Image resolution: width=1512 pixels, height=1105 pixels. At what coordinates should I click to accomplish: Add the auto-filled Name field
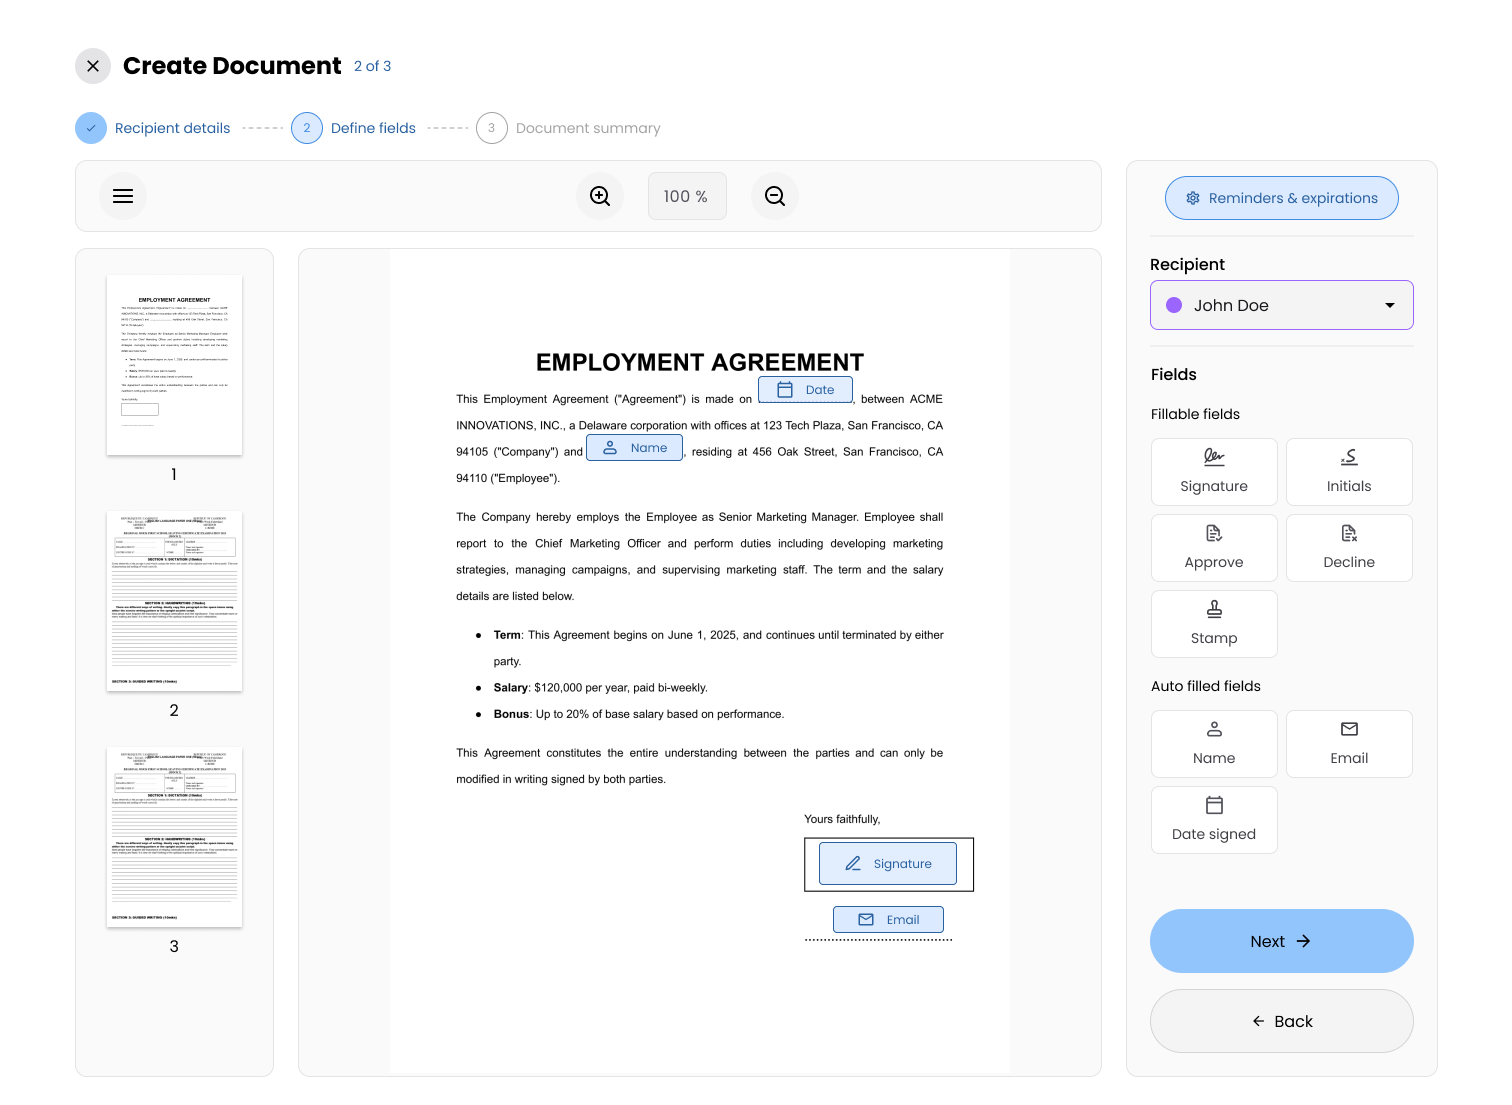[1214, 743]
